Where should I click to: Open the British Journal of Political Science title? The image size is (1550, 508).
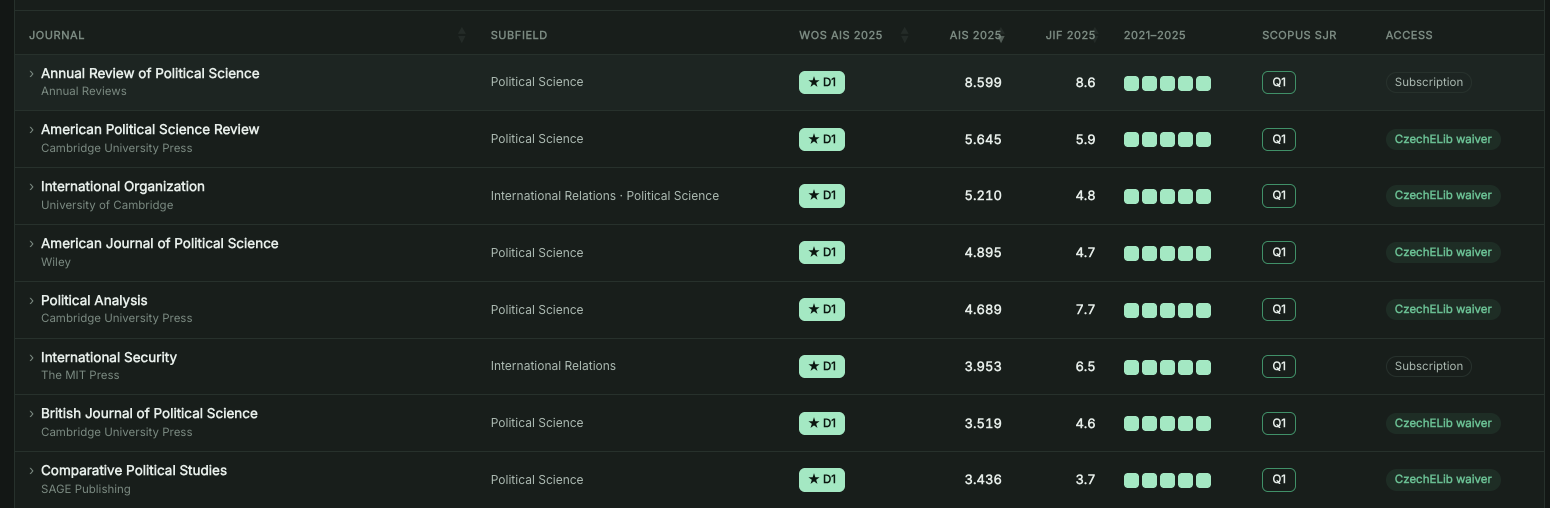[x=149, y=413]
